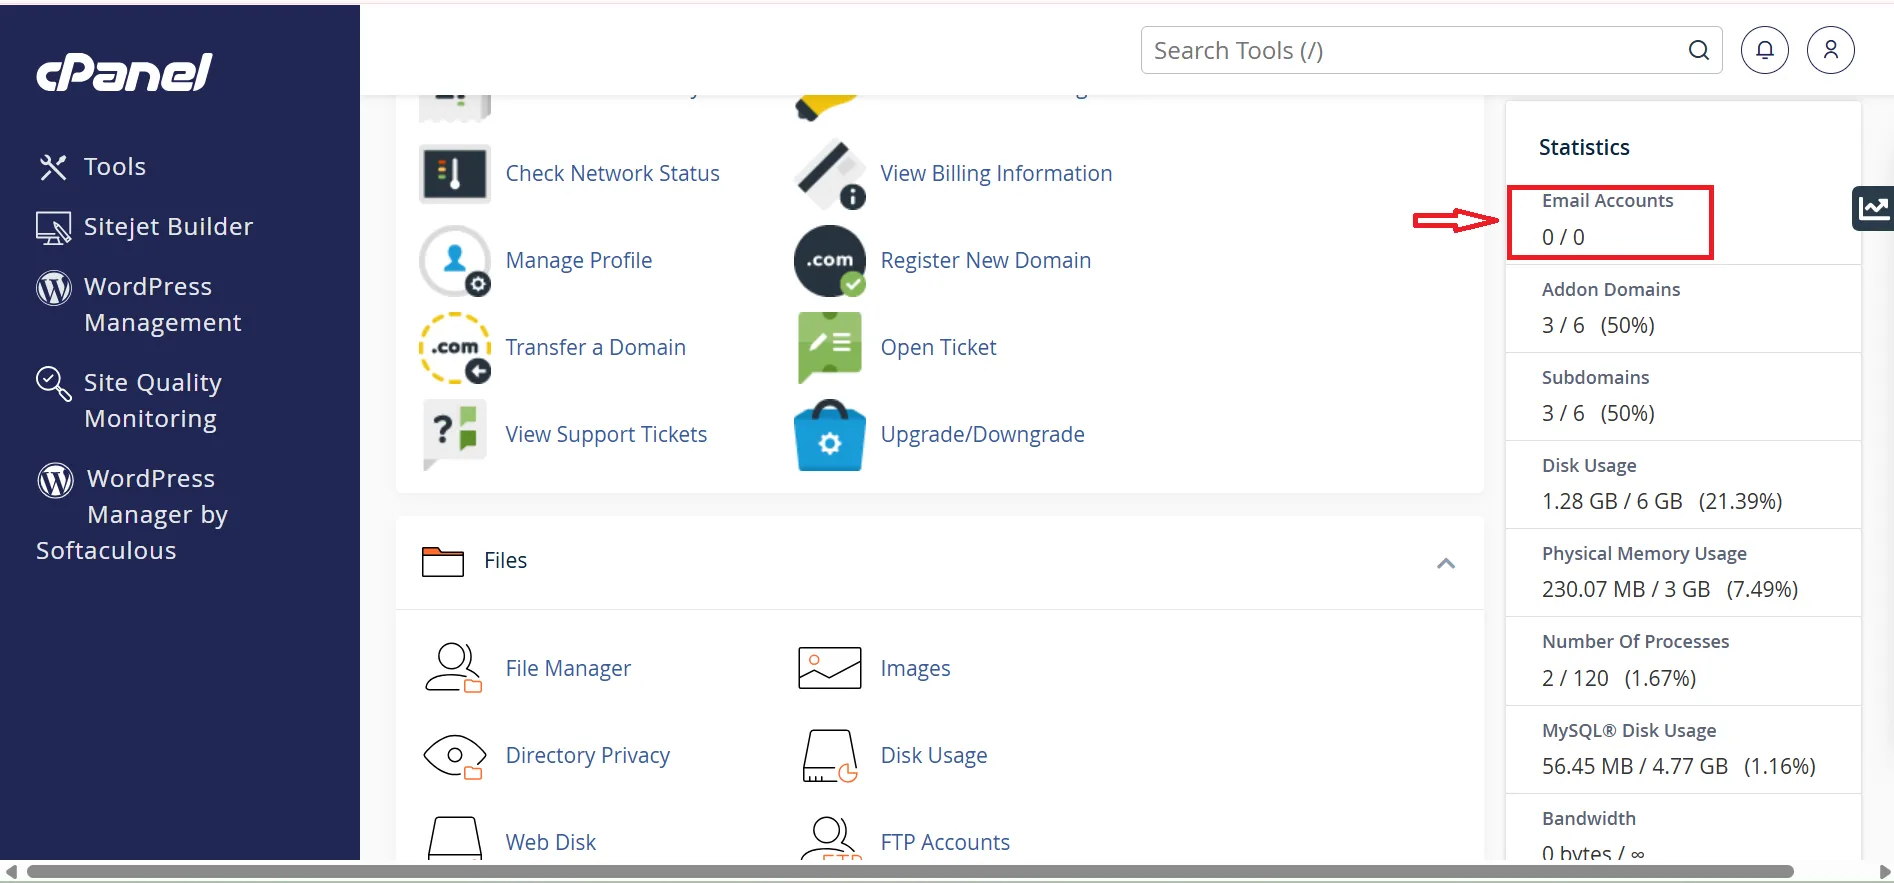This screenshot has height=883, width=1894.
Task: Open the Manage Profile icon
Action: (x=454, y=261)
